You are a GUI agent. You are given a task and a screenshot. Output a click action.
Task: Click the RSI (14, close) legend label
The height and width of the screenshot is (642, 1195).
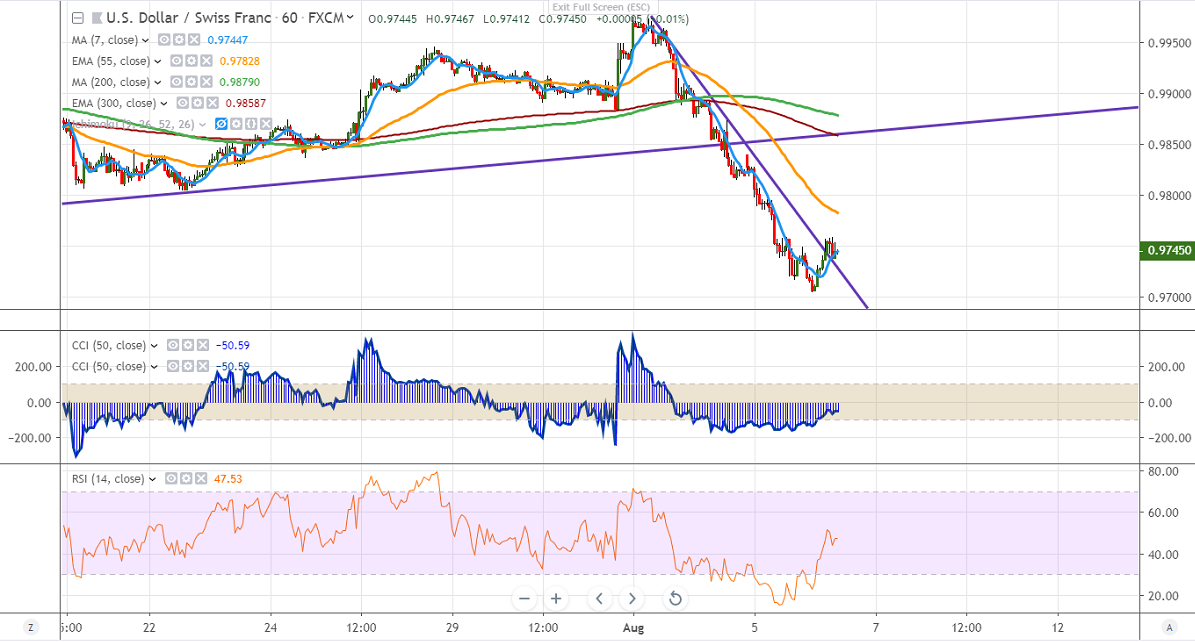[108, 479]
